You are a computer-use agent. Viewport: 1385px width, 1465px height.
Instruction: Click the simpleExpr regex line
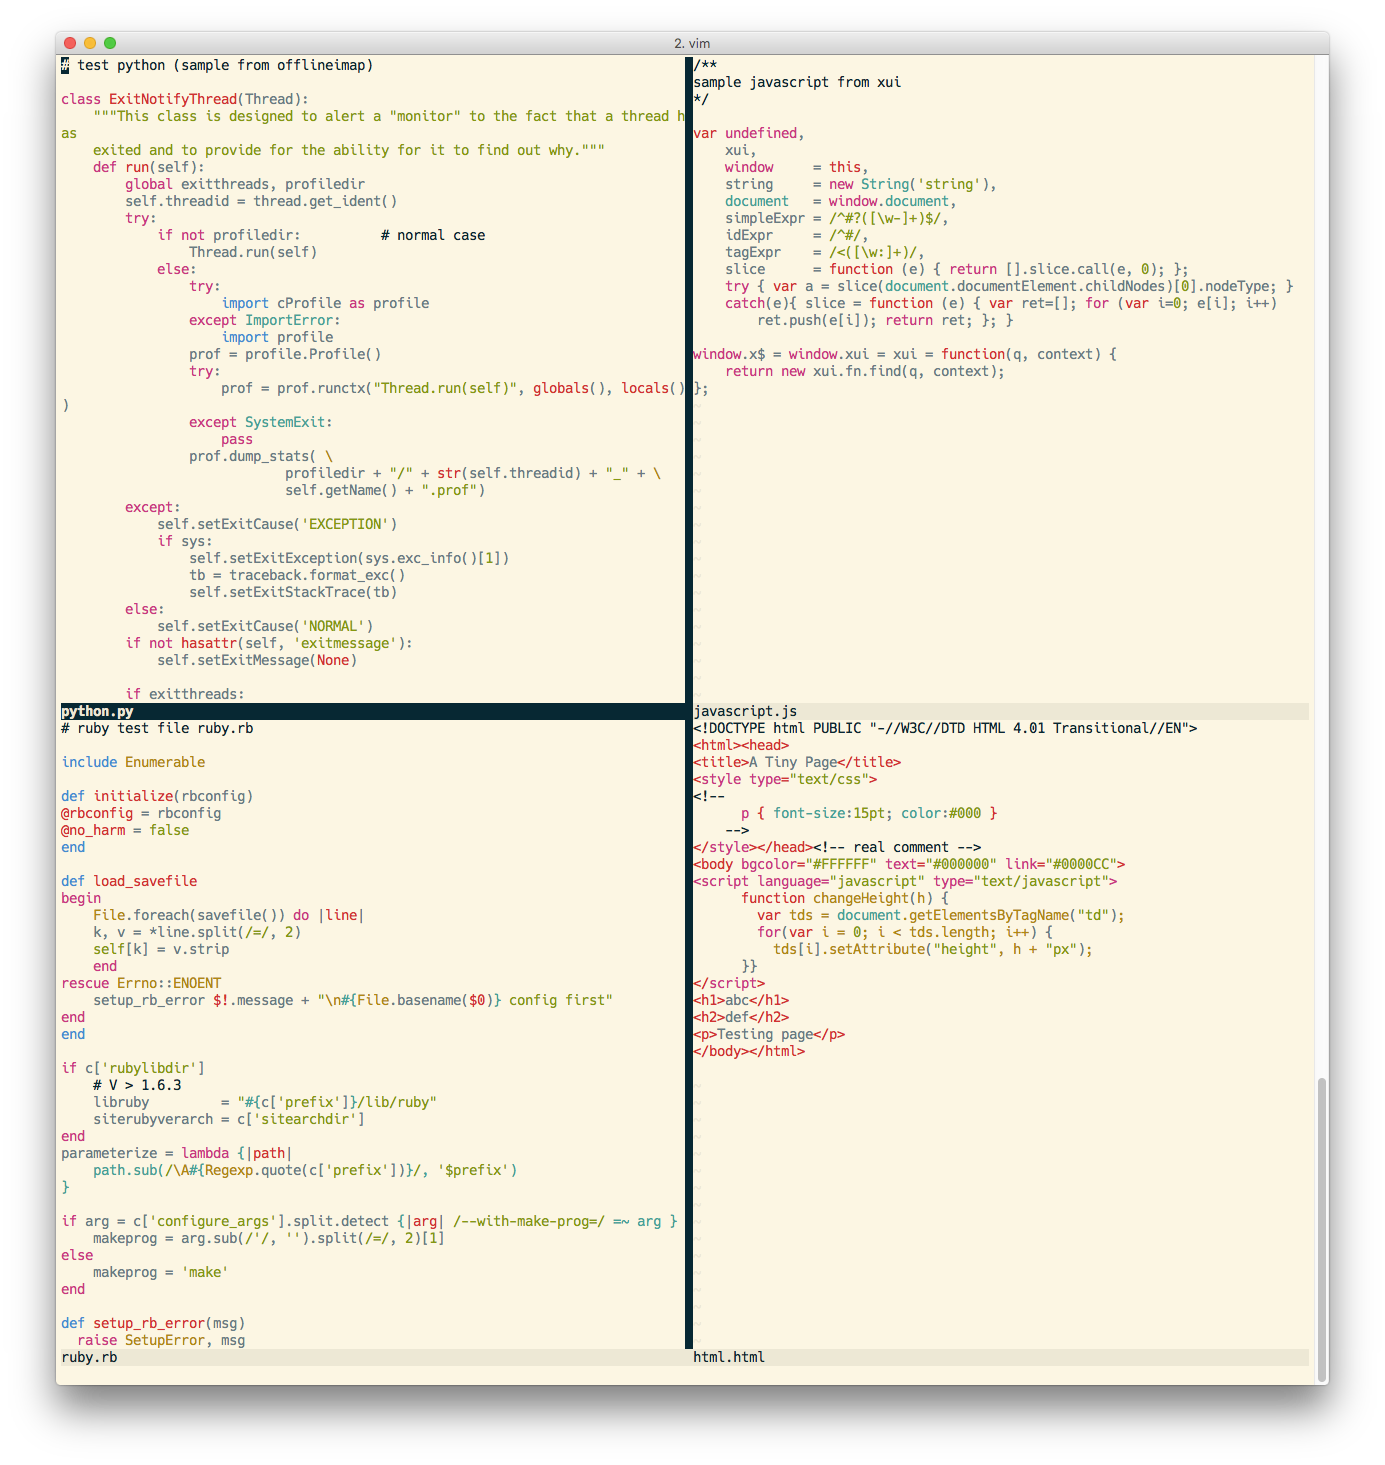point(837,218)
